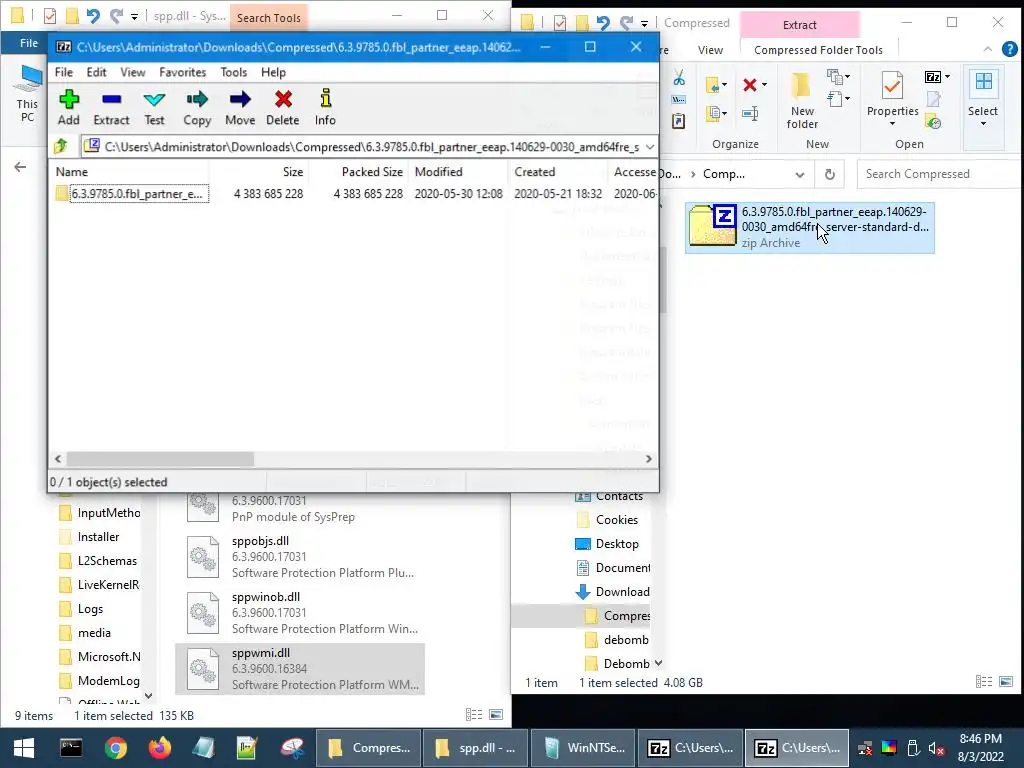The width and height of the screenshot is (1024, 768).
Task: Open Explorer ribbon help question mark
Action: click(x=1009, y=49)
